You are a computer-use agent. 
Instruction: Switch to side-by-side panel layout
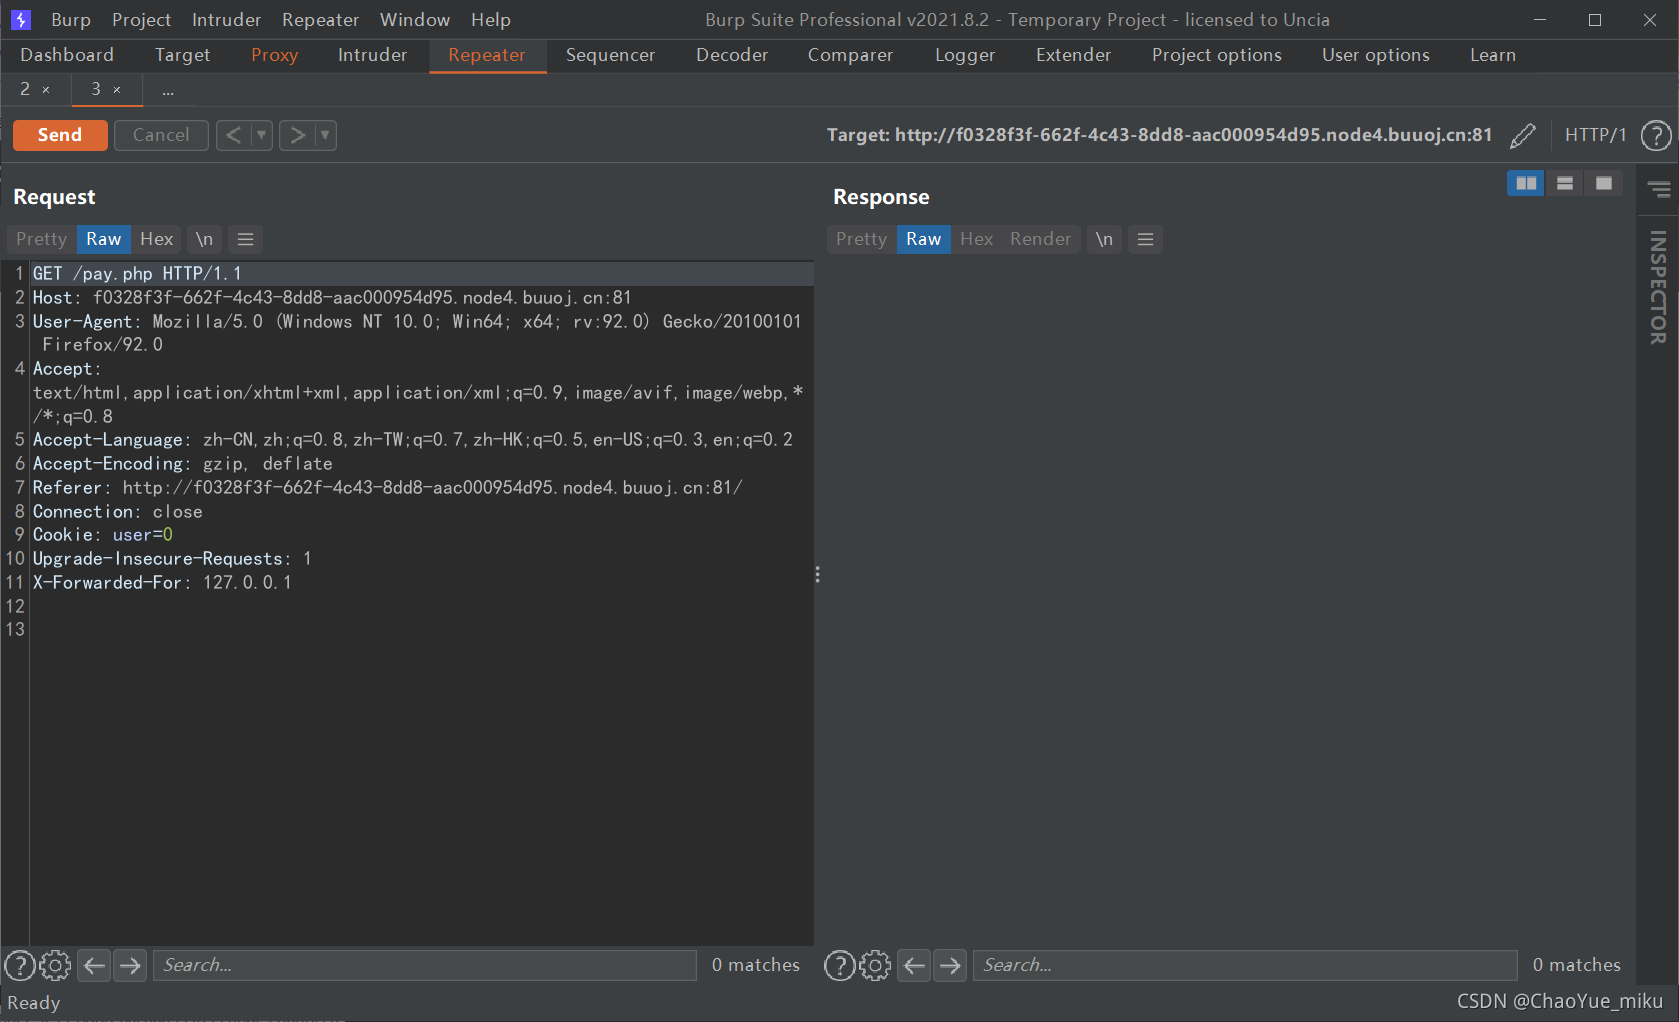1525,183
